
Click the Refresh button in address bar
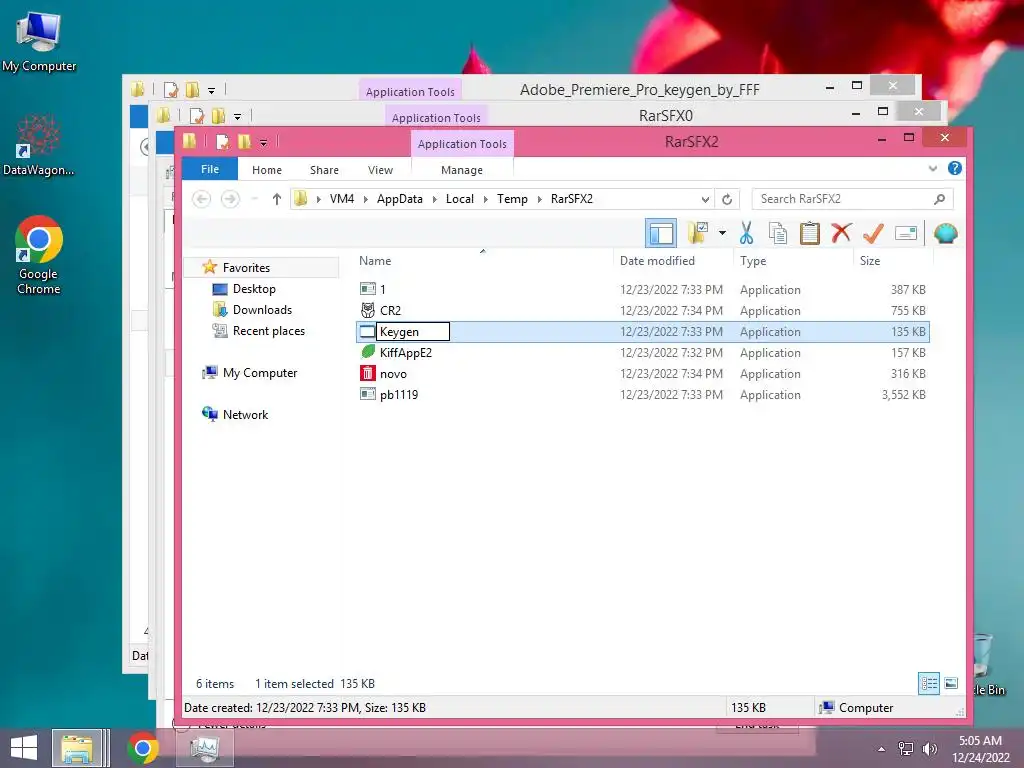[x=727, y=199]
